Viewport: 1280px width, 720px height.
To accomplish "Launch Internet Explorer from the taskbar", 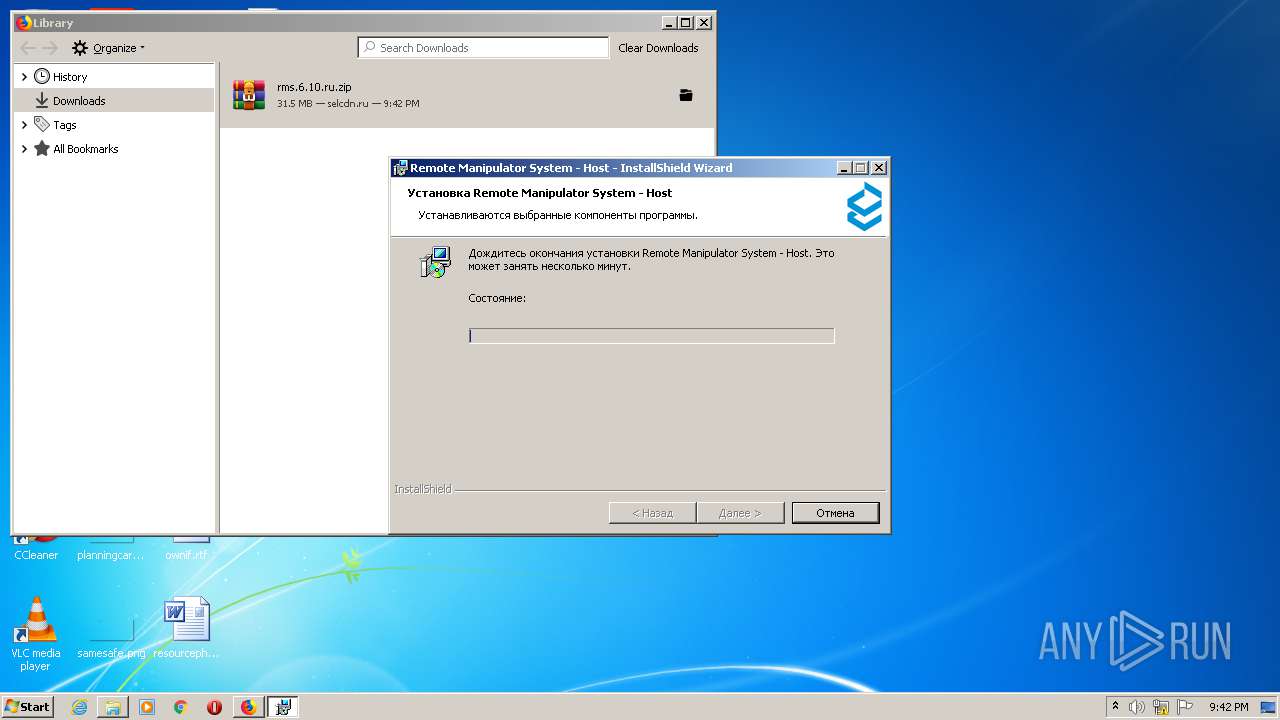I will pyautogui.click(x=79, y=707).
